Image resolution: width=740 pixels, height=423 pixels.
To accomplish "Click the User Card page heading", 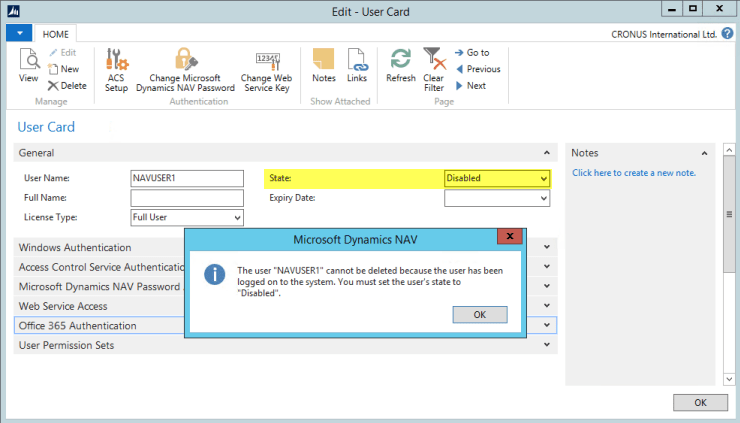I will pos(46,127).
